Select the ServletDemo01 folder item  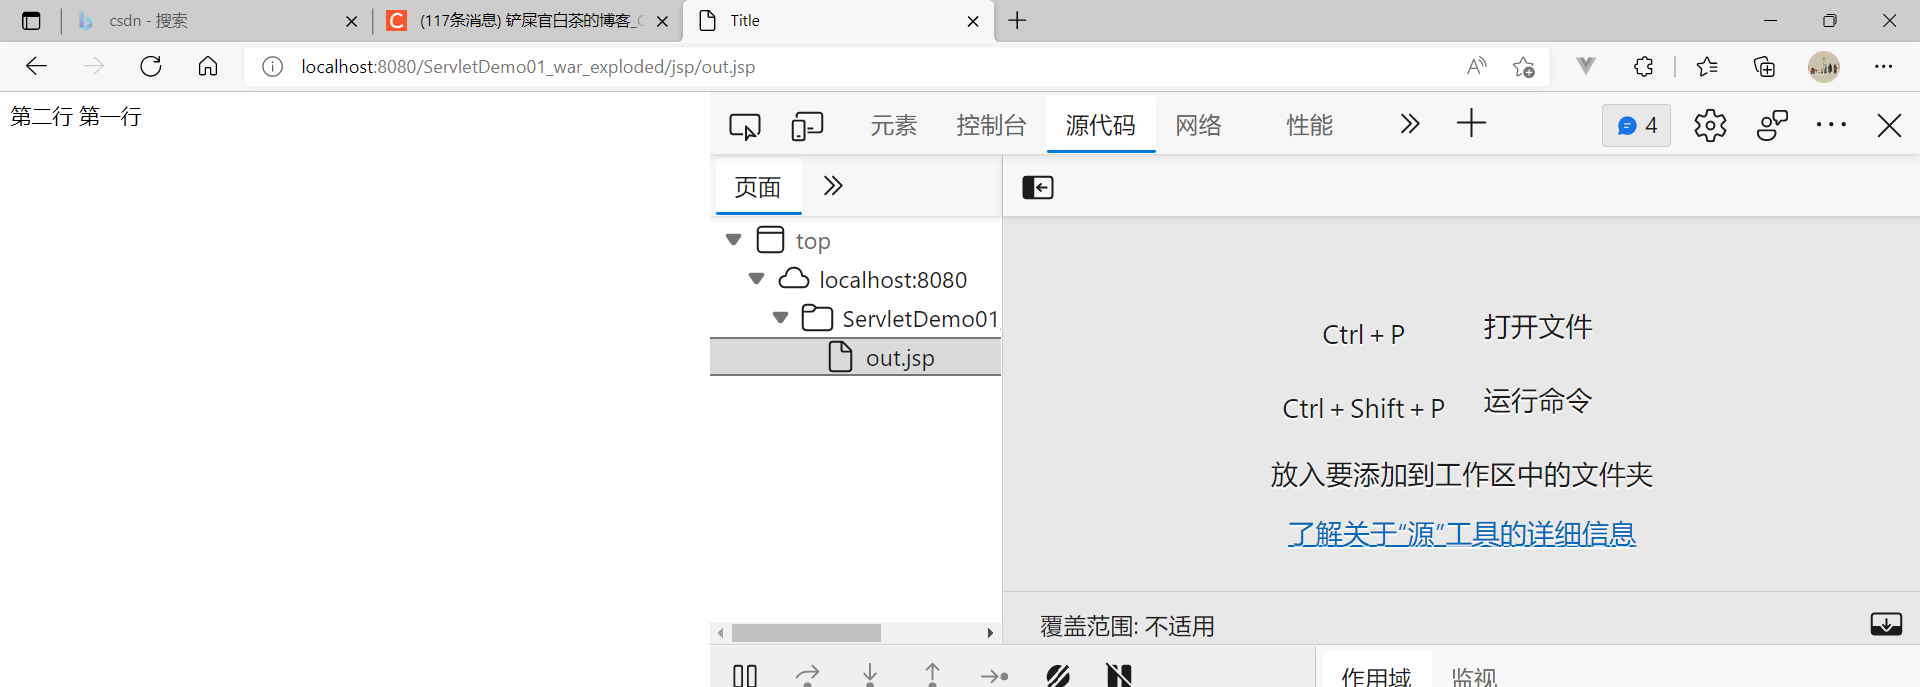coord(920,319)
